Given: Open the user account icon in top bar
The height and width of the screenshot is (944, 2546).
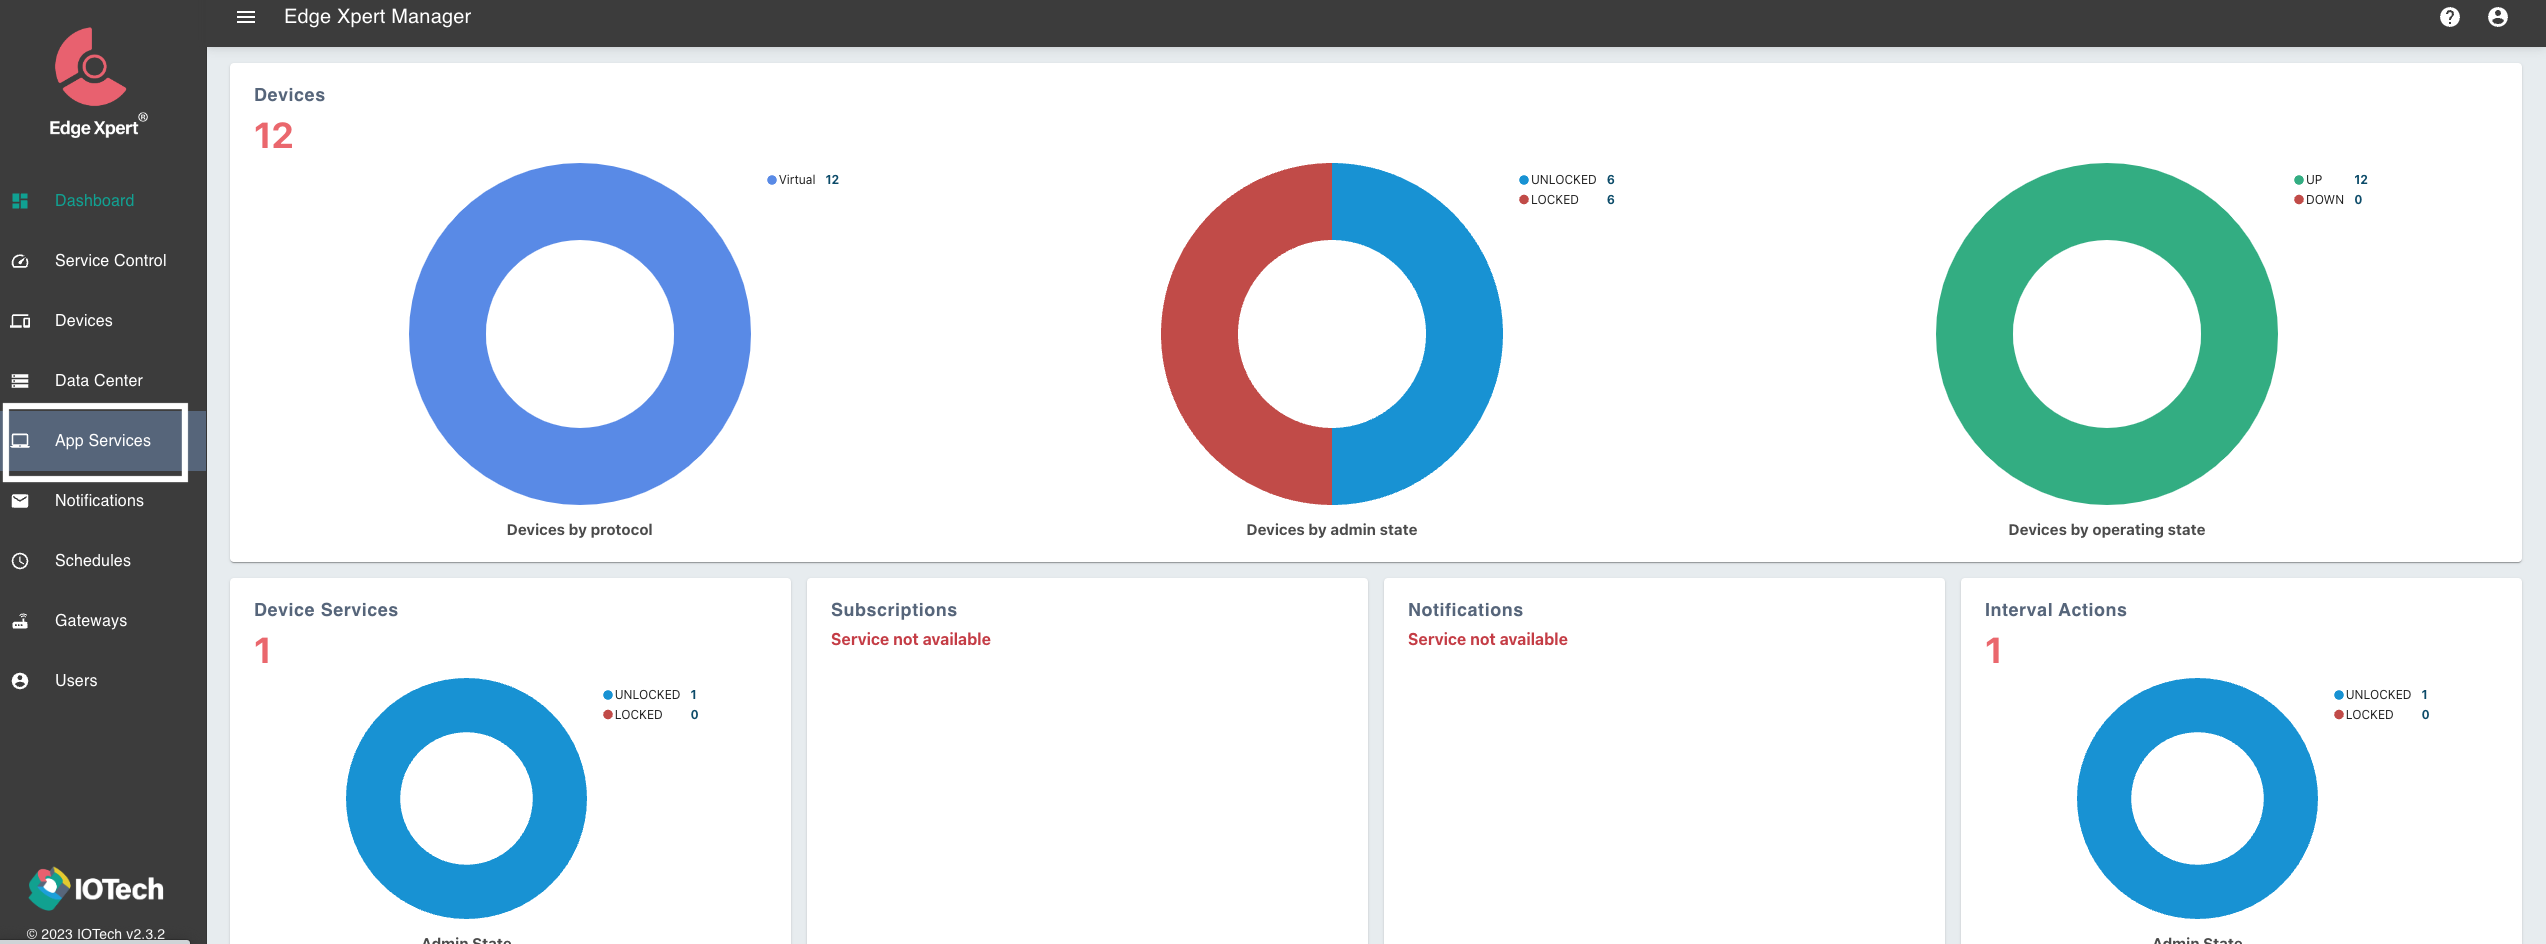Looking at the screenshot, I should click(x=2497, y=17).
